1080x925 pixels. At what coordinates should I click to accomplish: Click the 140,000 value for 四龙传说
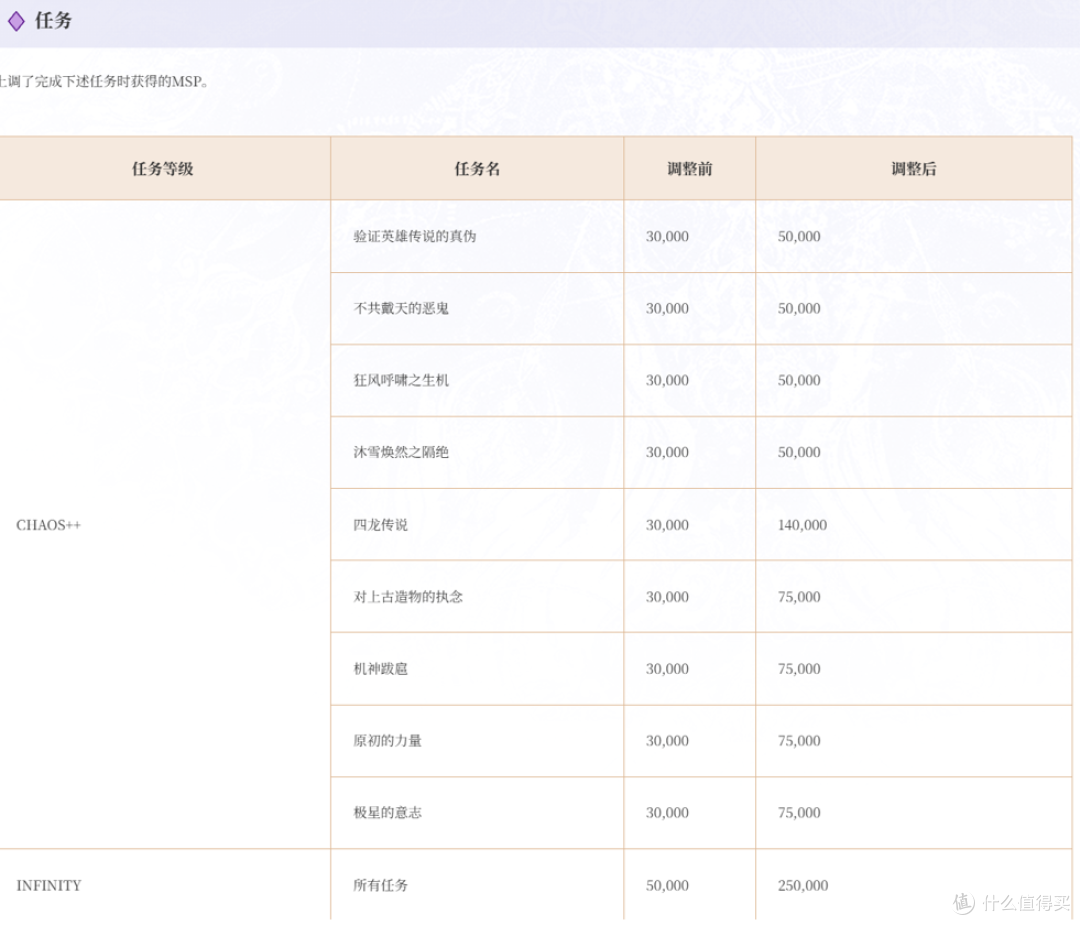(802, 525)
